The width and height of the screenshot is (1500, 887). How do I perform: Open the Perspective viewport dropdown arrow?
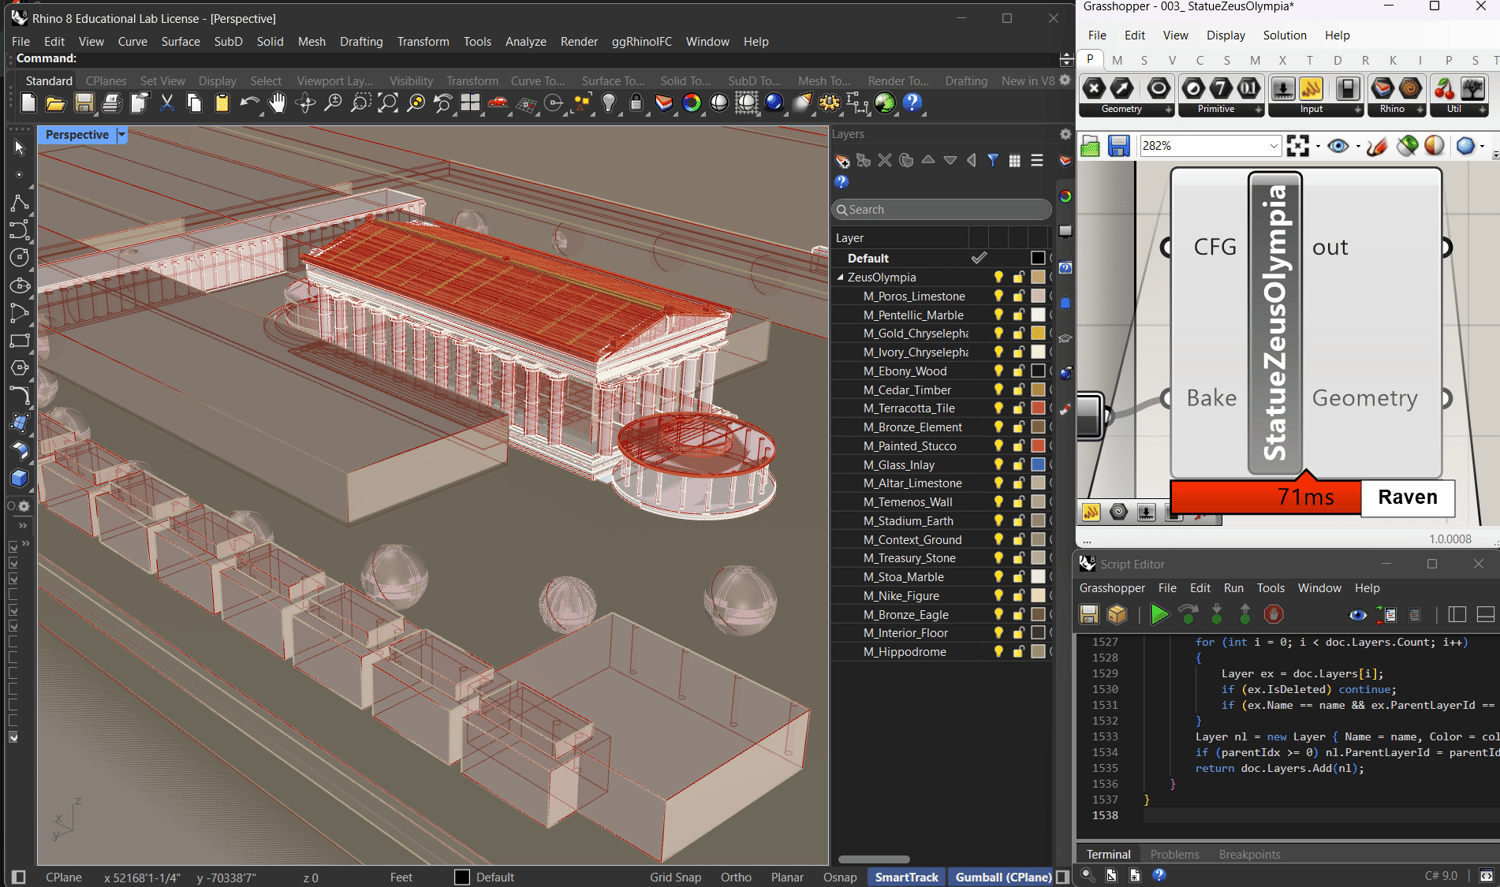click(x=122, y=135)
